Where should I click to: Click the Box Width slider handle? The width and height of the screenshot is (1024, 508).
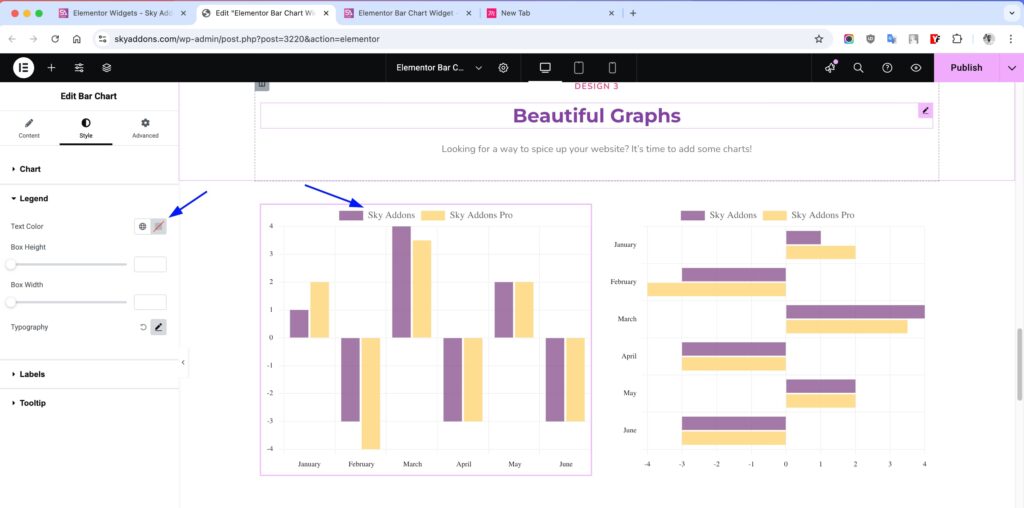(10, 302)
